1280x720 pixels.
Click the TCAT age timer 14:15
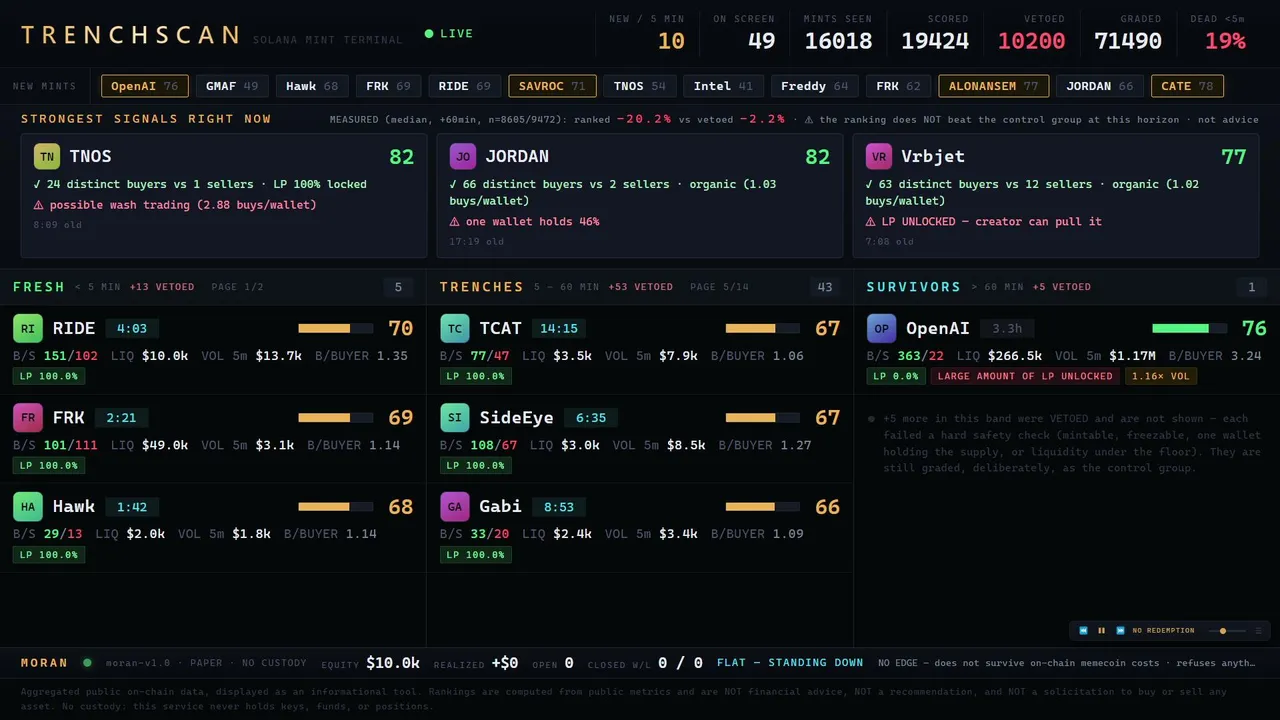point(559,328)
